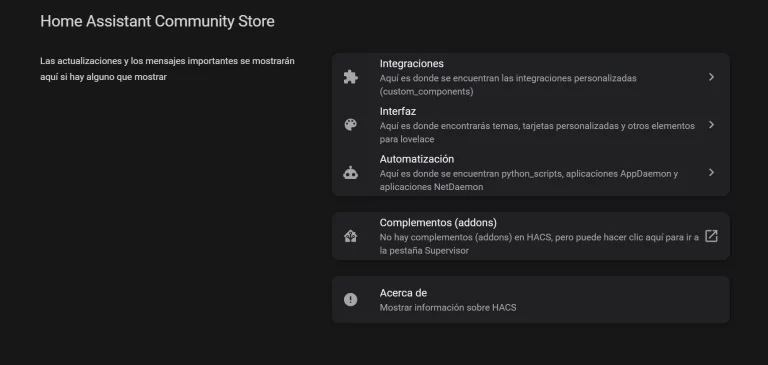Click the temas y tarjetas personalizadas description
The height and width of the screenshot is (365, 768).
click(537, 132)
